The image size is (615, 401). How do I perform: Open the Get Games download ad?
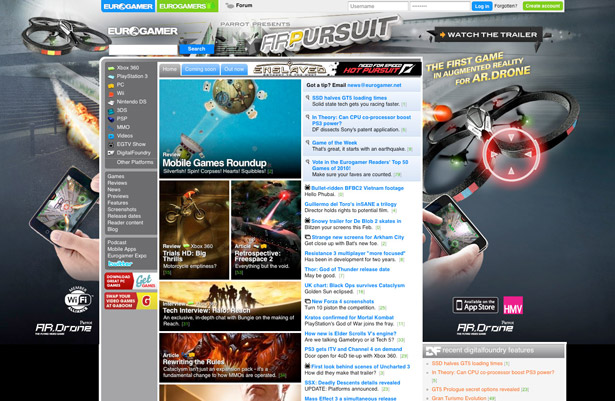131,281
